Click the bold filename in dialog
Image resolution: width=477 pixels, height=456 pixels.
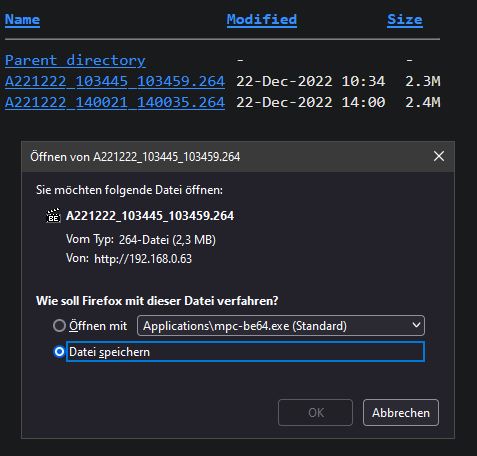pyautogui.click(x=150, y=216)
